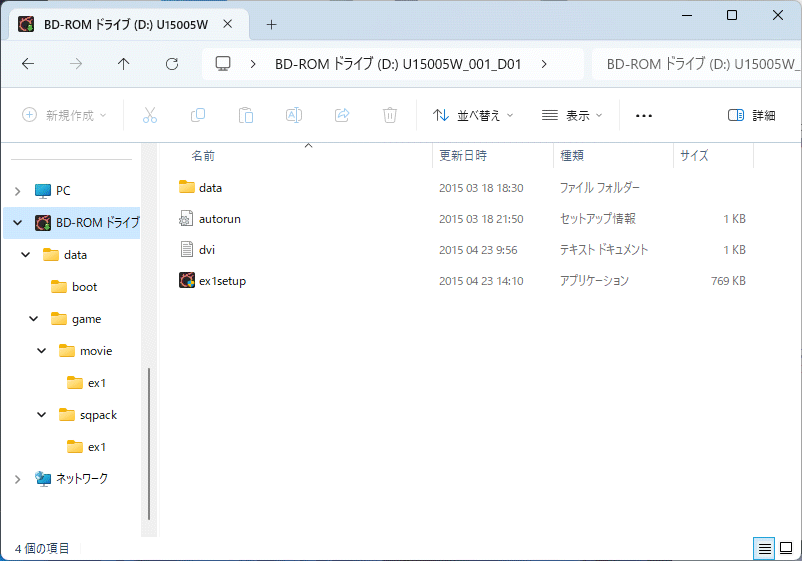802x561 pixels.
Task: Click the first chevron after the PC icon in address bar
Action: (x=253, y=64)
